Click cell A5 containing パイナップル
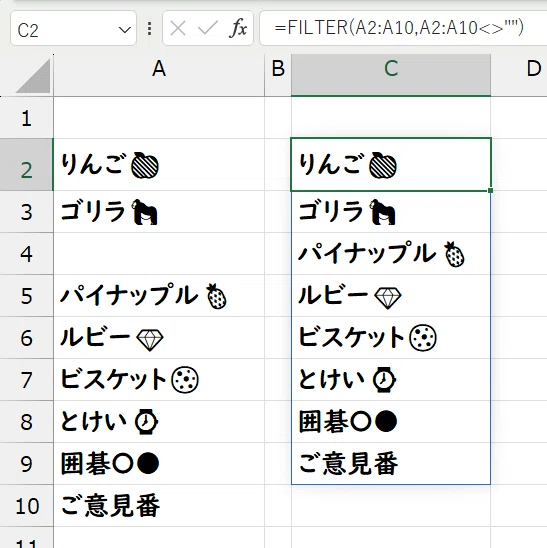This screenshot has width=547, height=548. click(x=159, y=296)
